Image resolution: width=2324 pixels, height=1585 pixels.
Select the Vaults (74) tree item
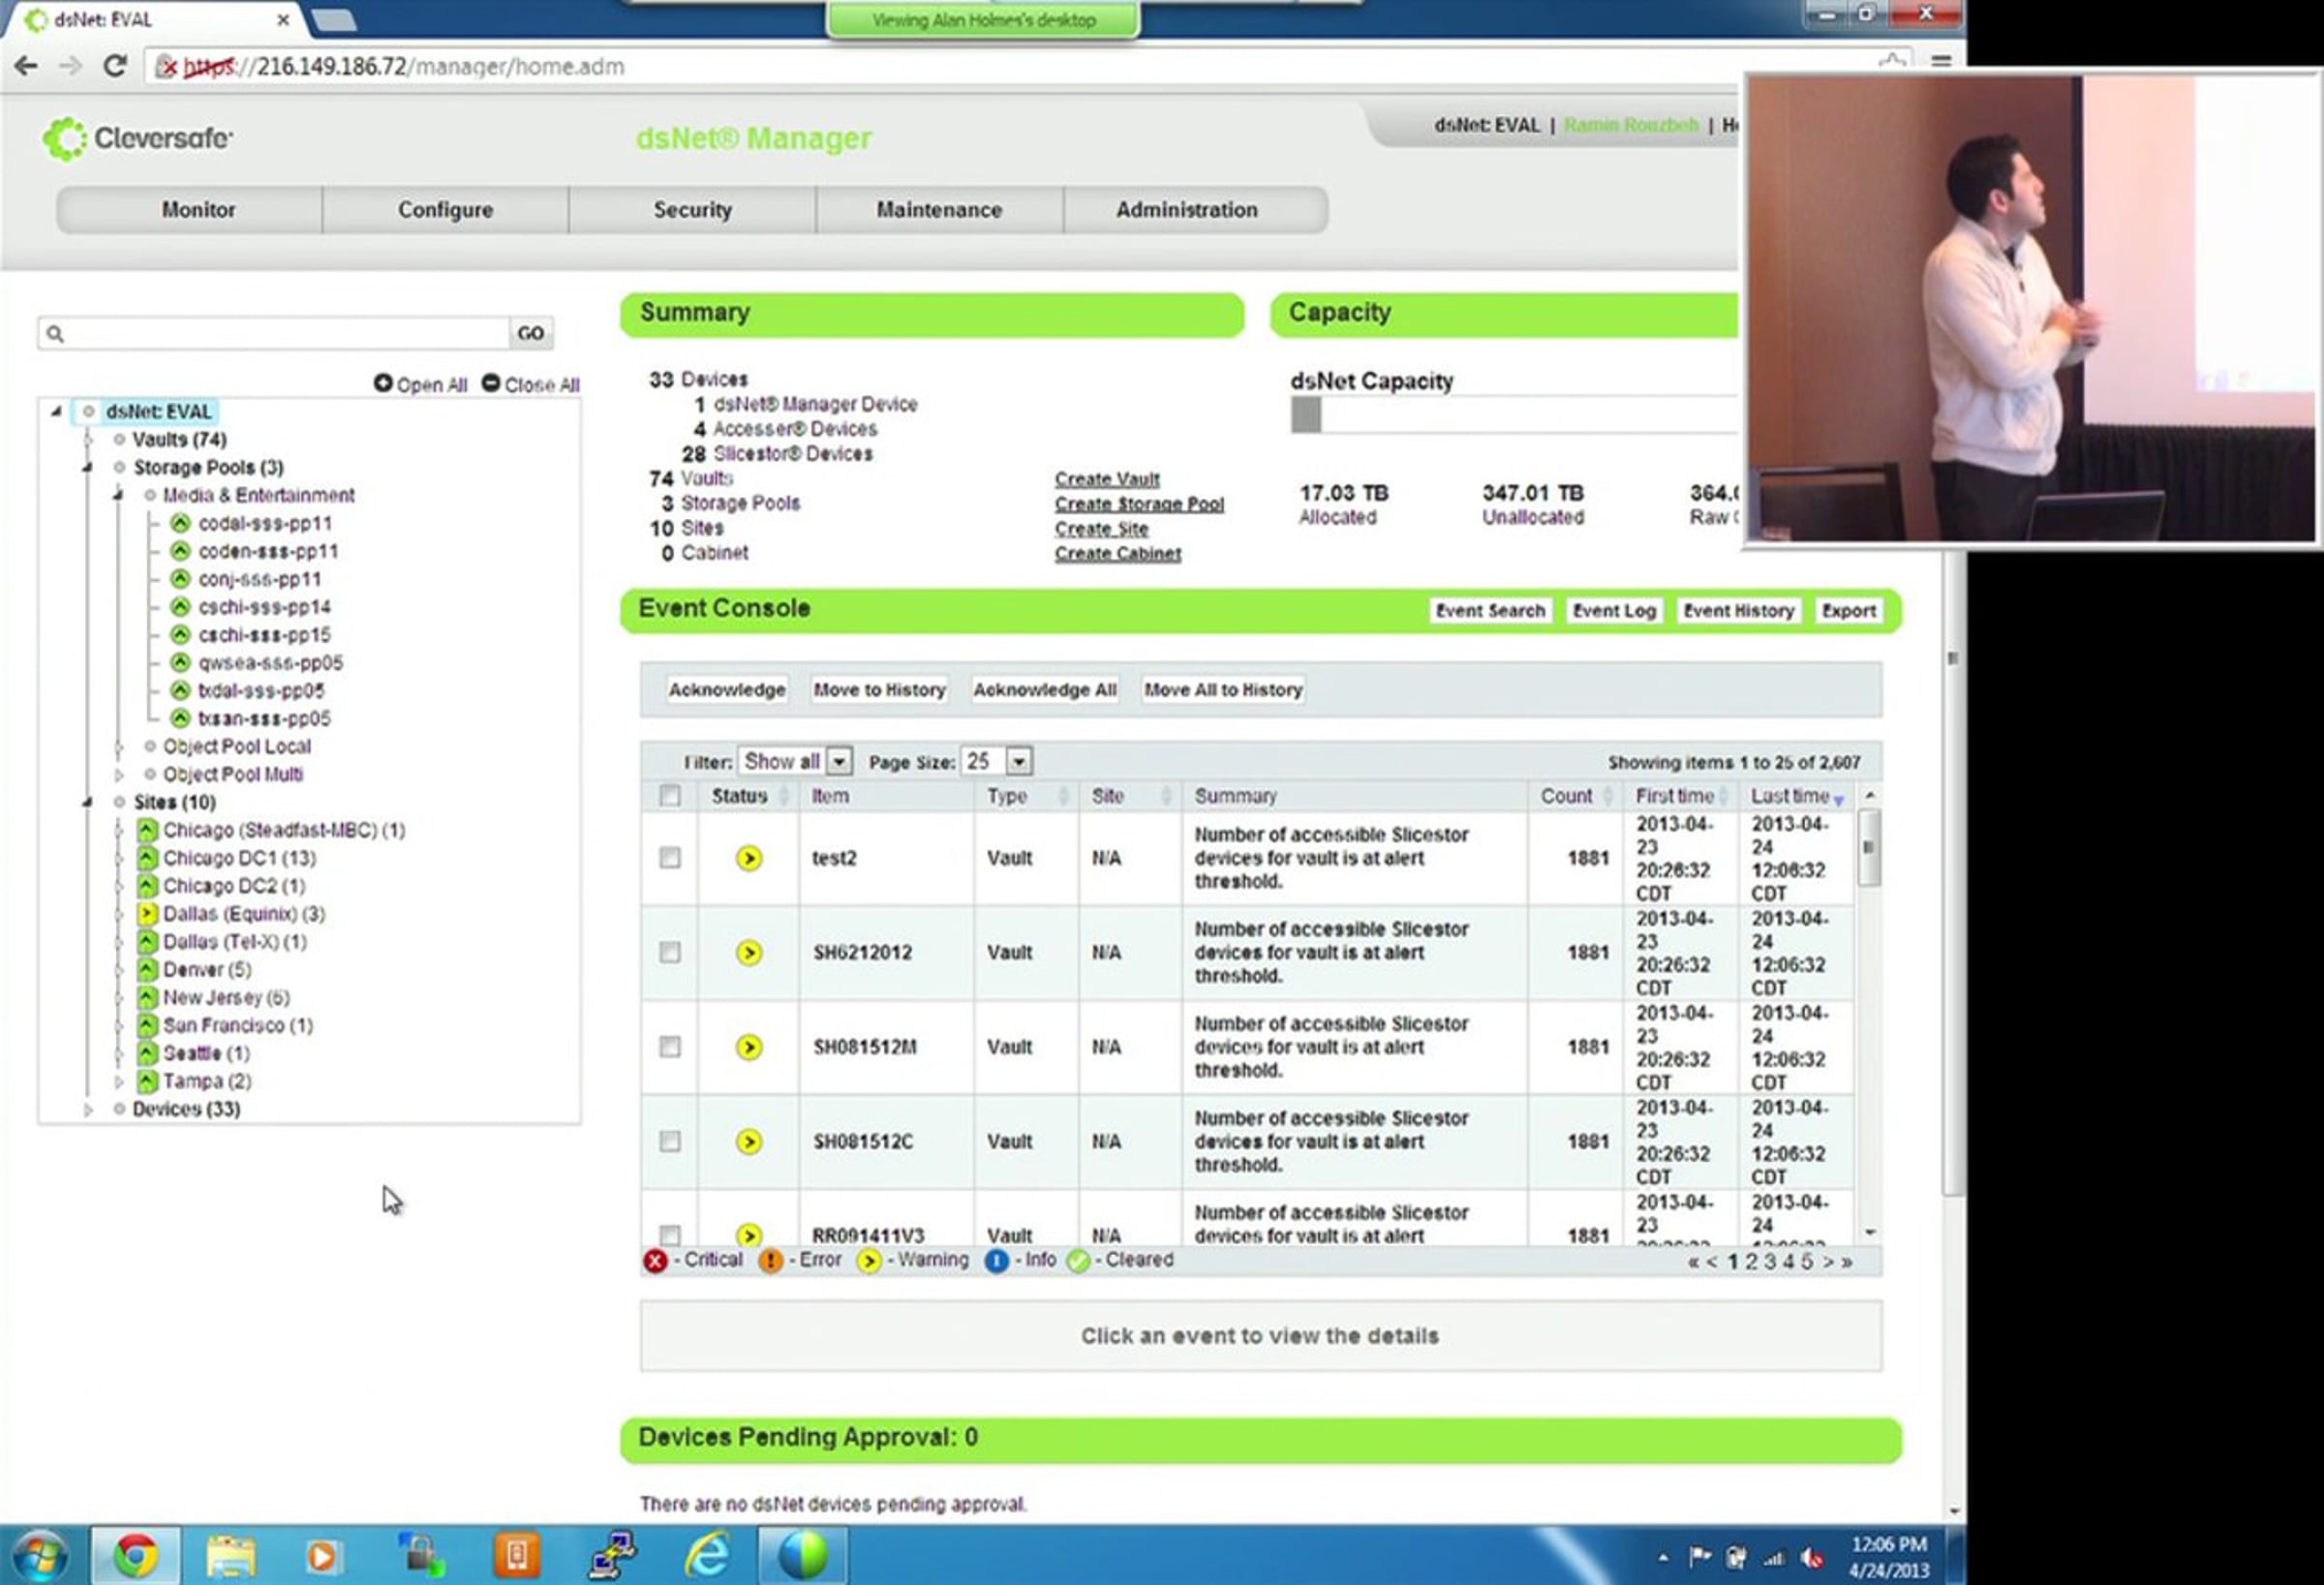pos(180,439)
